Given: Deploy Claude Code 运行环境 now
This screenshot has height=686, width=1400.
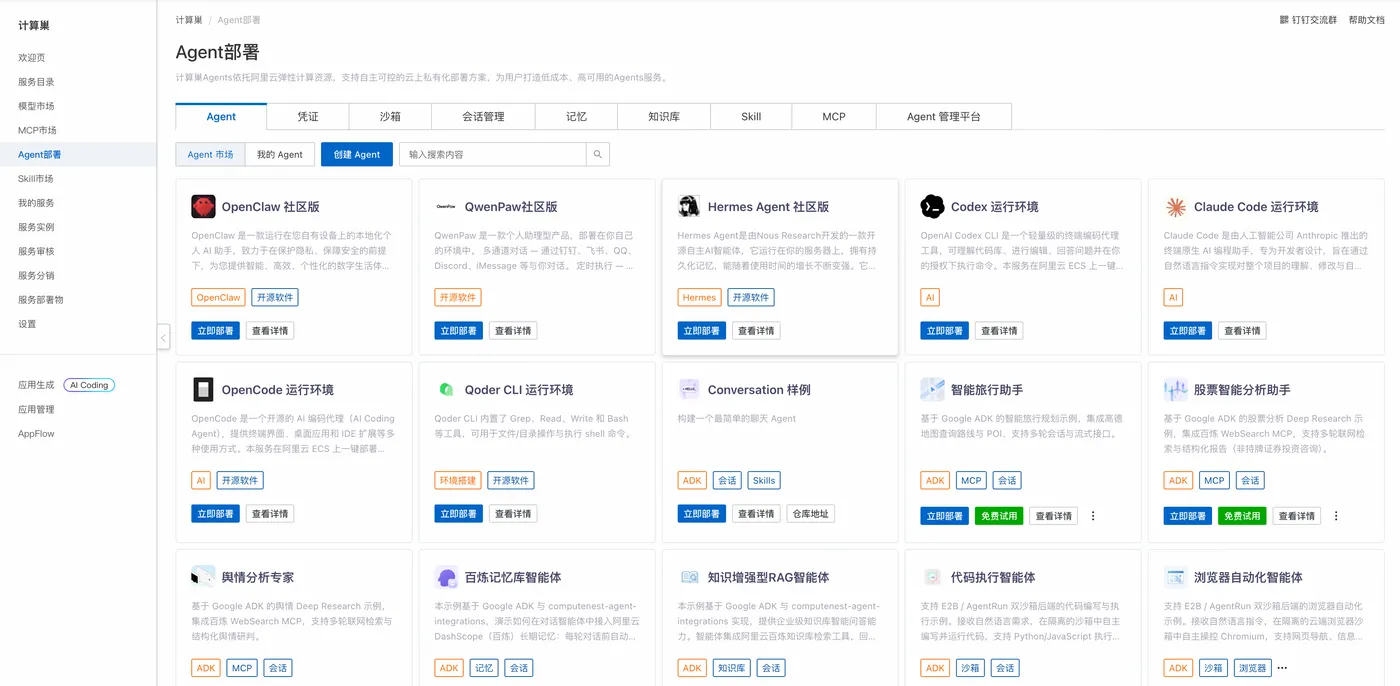Looking at the screenshot, I should (1189, 331).
